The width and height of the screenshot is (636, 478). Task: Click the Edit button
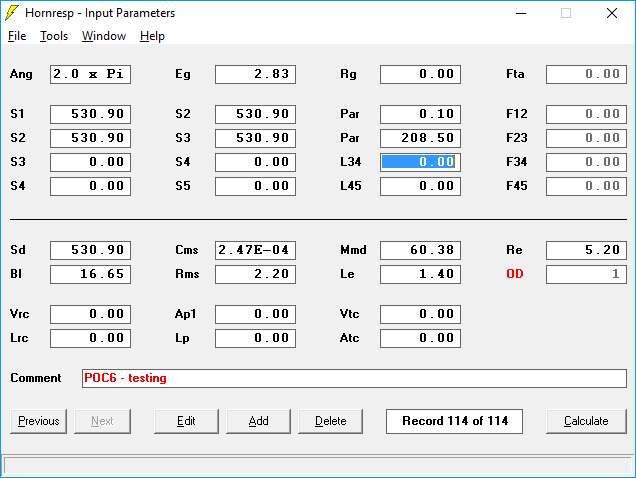click(x=186, y=421)
